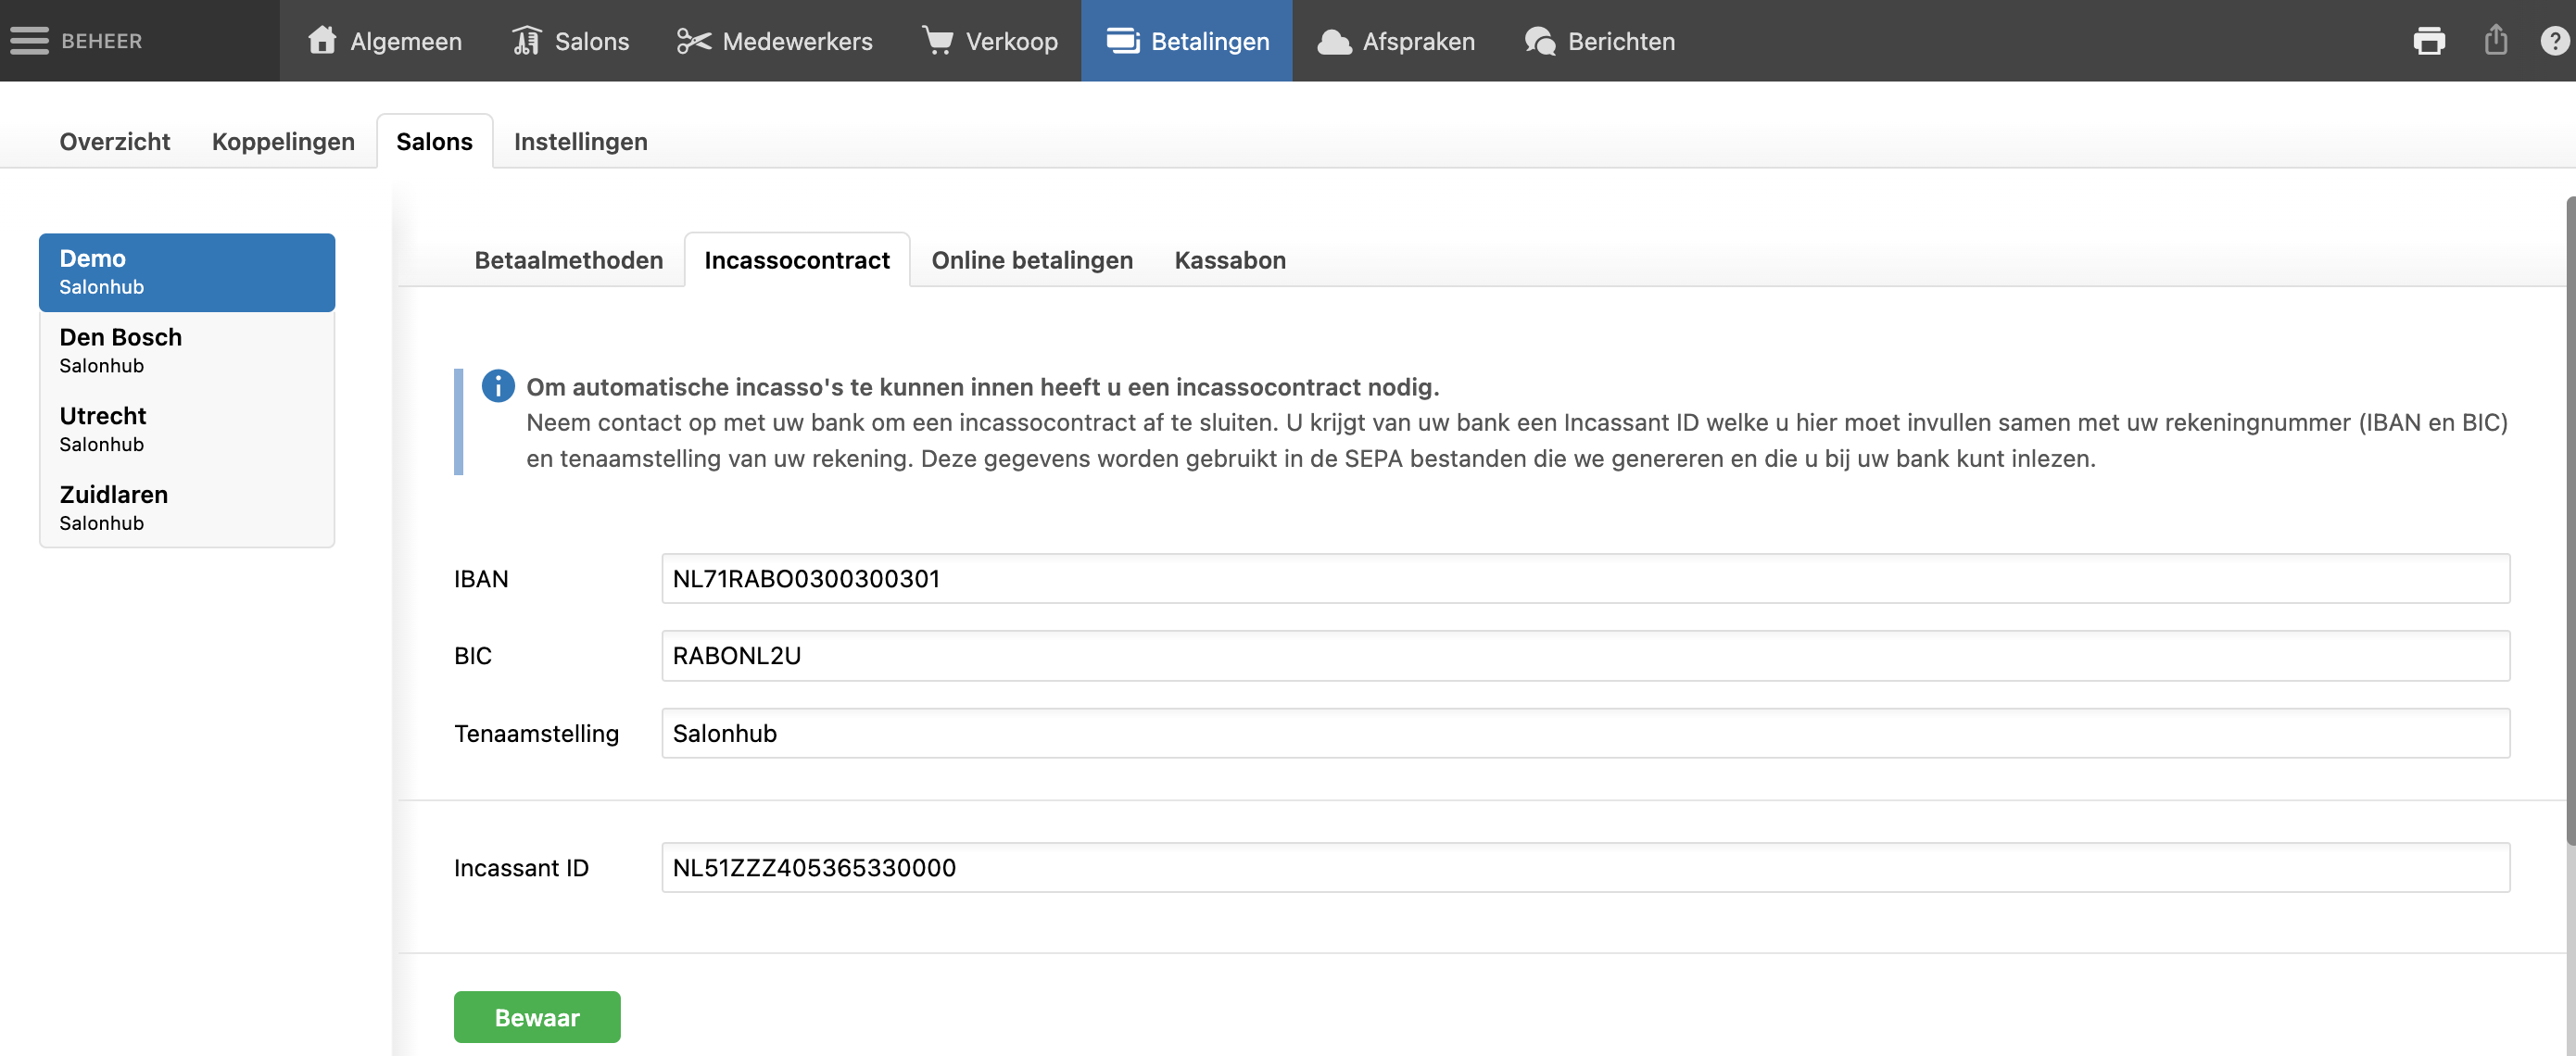
Task: Open the Betaalmethoden tab
Action: (568, 260)
